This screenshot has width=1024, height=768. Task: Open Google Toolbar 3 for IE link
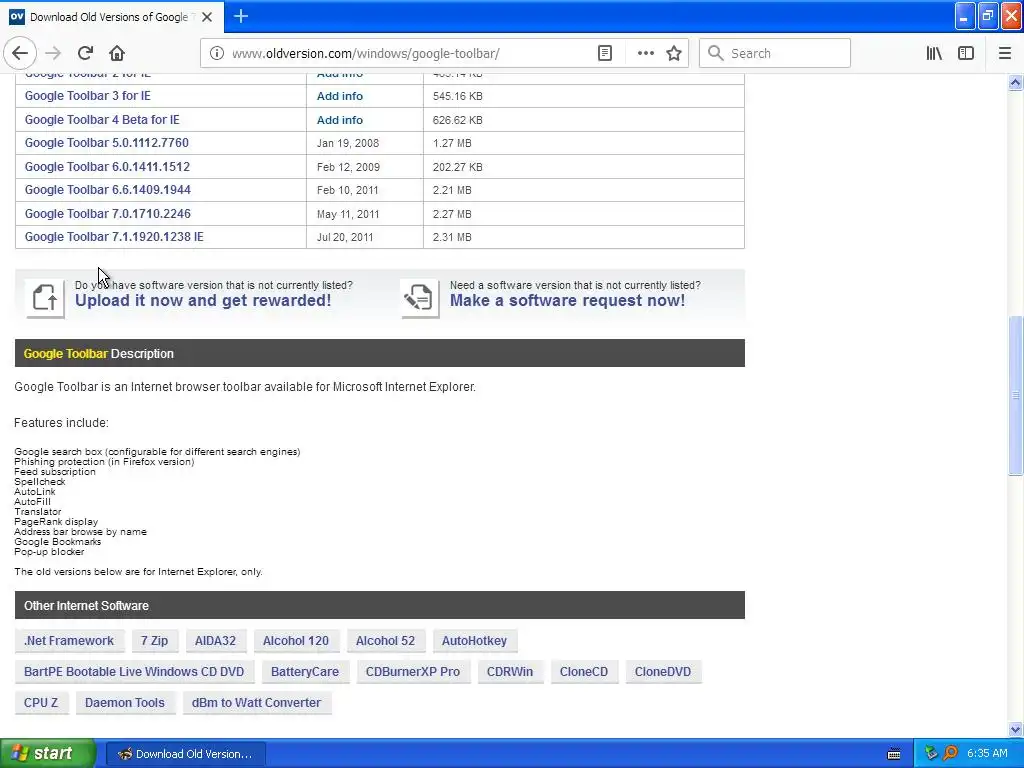(88, 95)
